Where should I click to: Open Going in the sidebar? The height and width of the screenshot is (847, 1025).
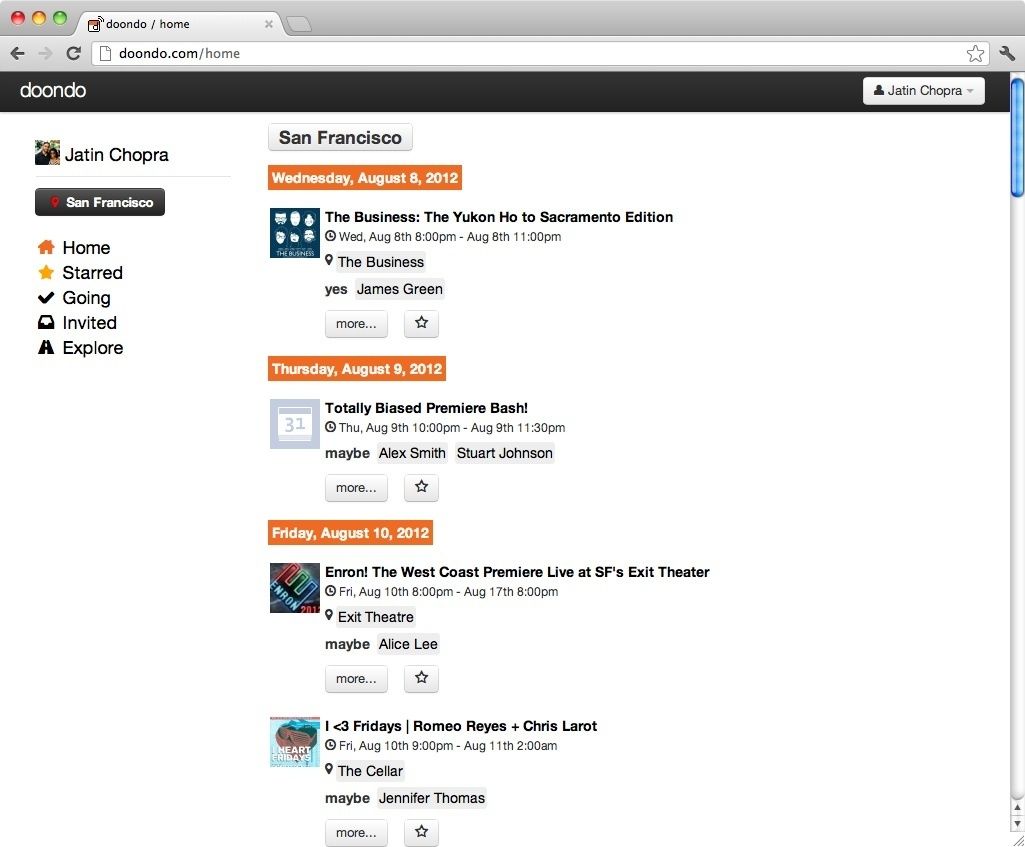86,298
